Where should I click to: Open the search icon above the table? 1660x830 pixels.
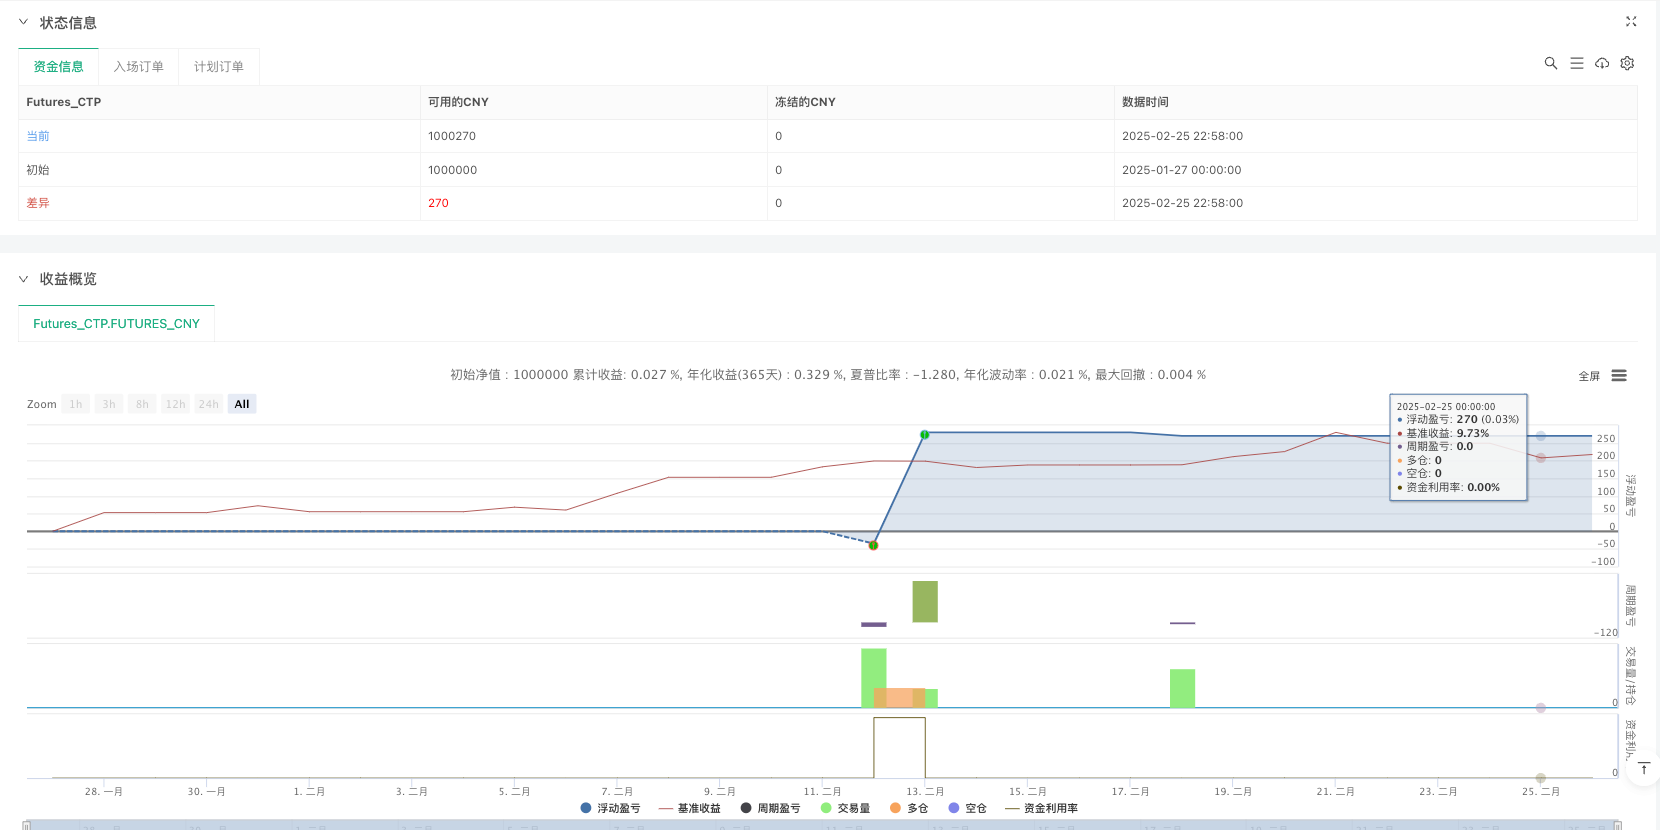[x=1551, y=63]
